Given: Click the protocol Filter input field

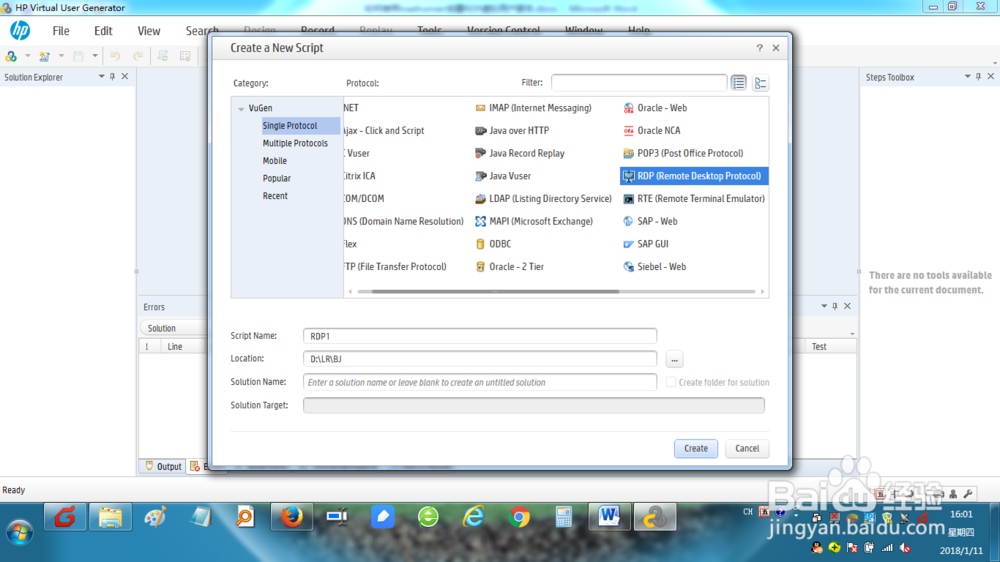Looking at the screenshot, I should tap(639, 83).
